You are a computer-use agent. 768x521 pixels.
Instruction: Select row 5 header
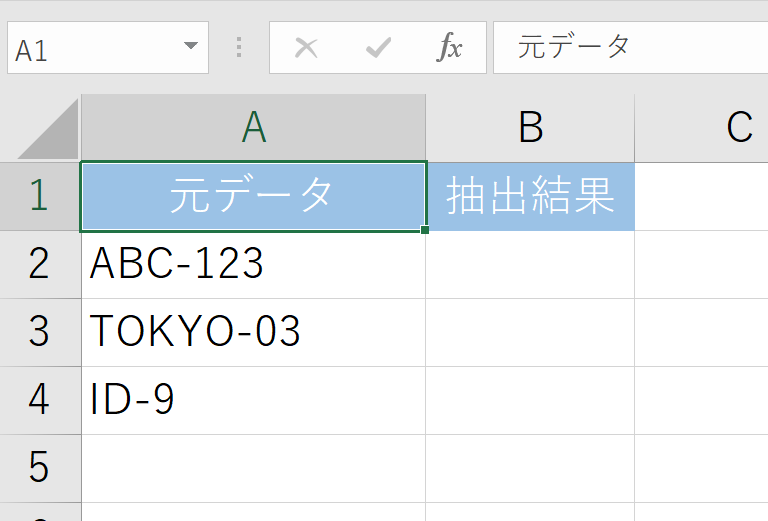coord(39,467)
